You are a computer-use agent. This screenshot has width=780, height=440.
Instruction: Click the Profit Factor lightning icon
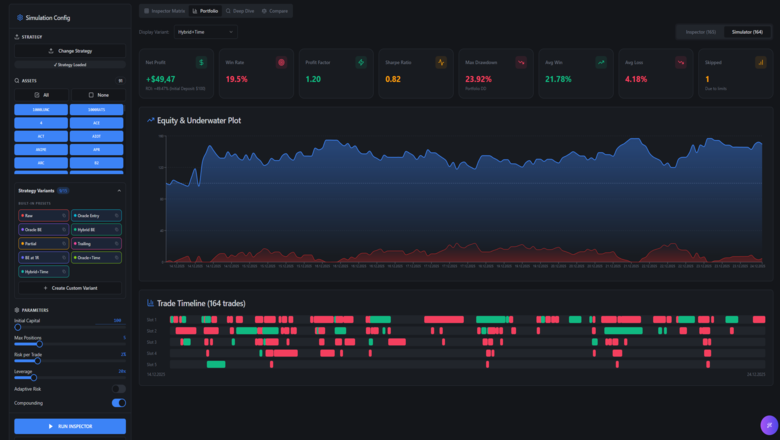(x=361, y=62)
